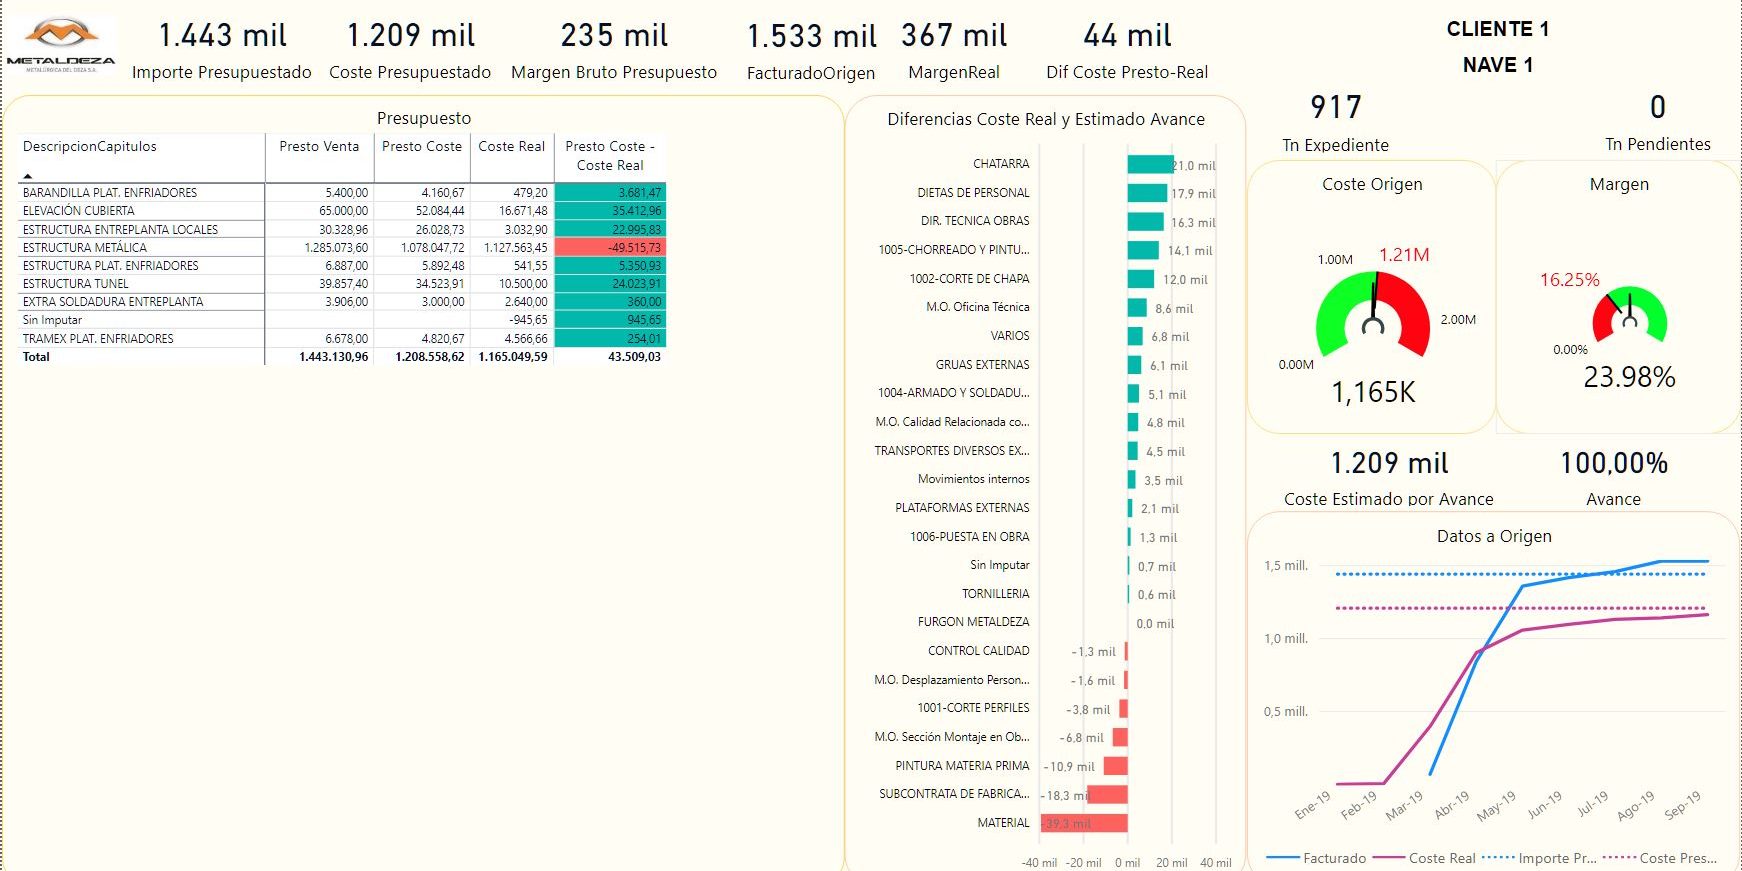Sort by Presto Venta column header
The width and height of the screenshot is (1742, 871).
pyautogui.click(x=319, y=146)
